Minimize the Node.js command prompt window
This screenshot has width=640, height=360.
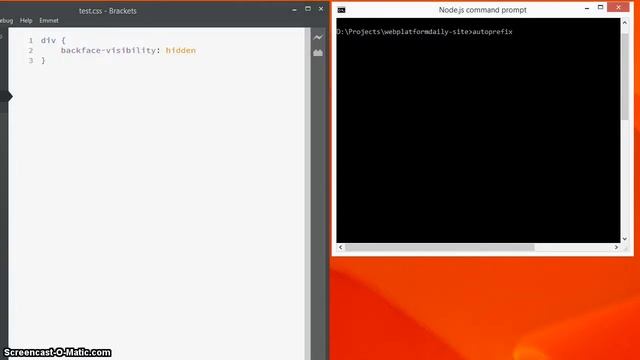click(587, 8)
